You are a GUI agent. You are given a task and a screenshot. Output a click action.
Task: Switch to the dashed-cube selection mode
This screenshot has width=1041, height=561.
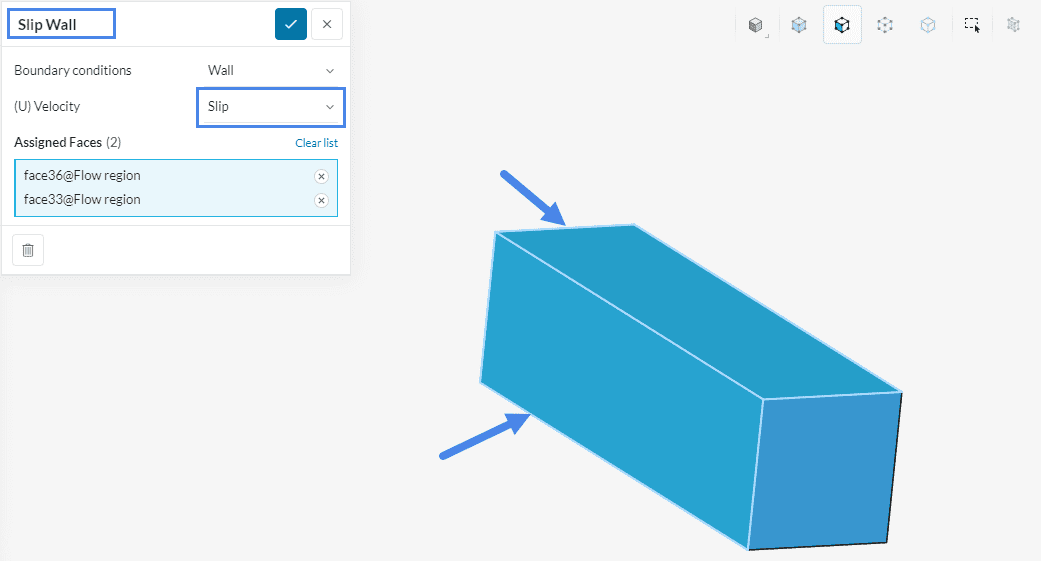point(885,25)
